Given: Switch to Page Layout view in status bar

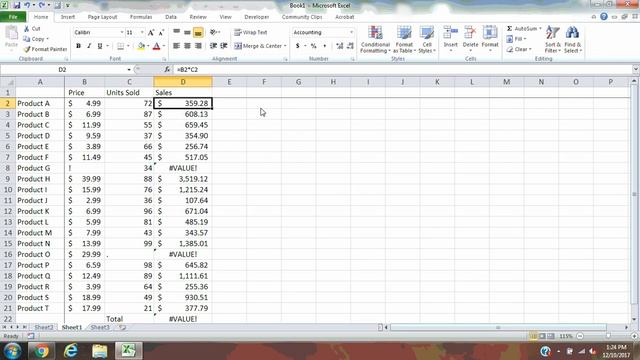Looking at the screenshot, I should point(542,336).
